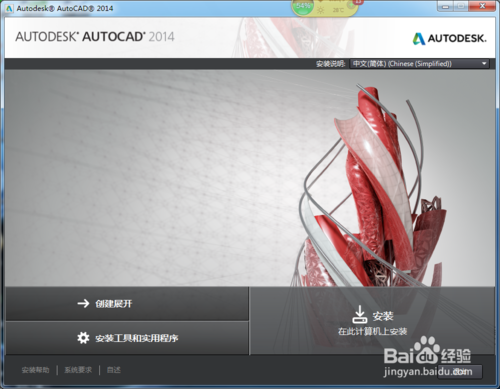Screen dimensions: 500x389
Task: Click the exit button under the watermark
Action: coord(460,371)
